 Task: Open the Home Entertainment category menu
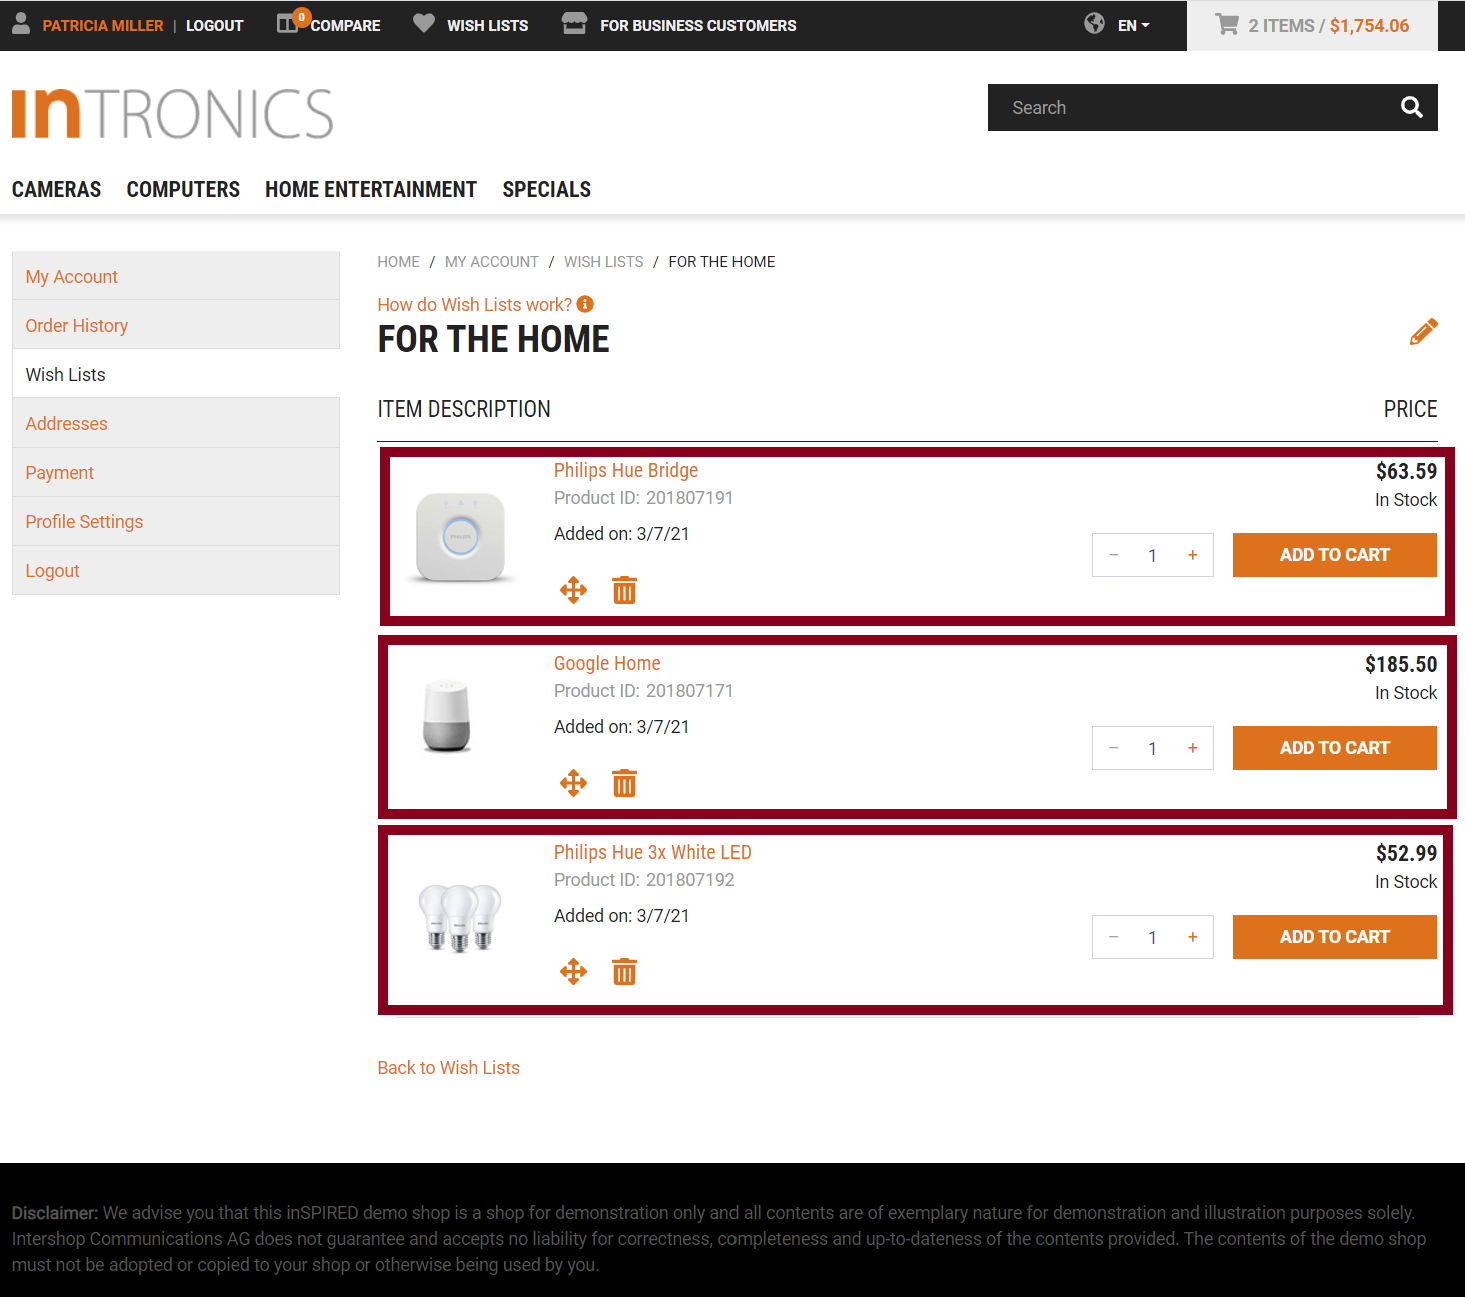point(371,189)
